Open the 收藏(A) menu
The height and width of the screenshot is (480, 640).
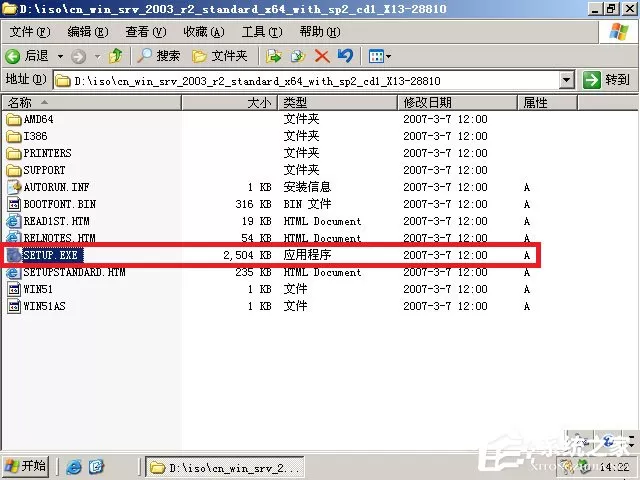point(204,31)
